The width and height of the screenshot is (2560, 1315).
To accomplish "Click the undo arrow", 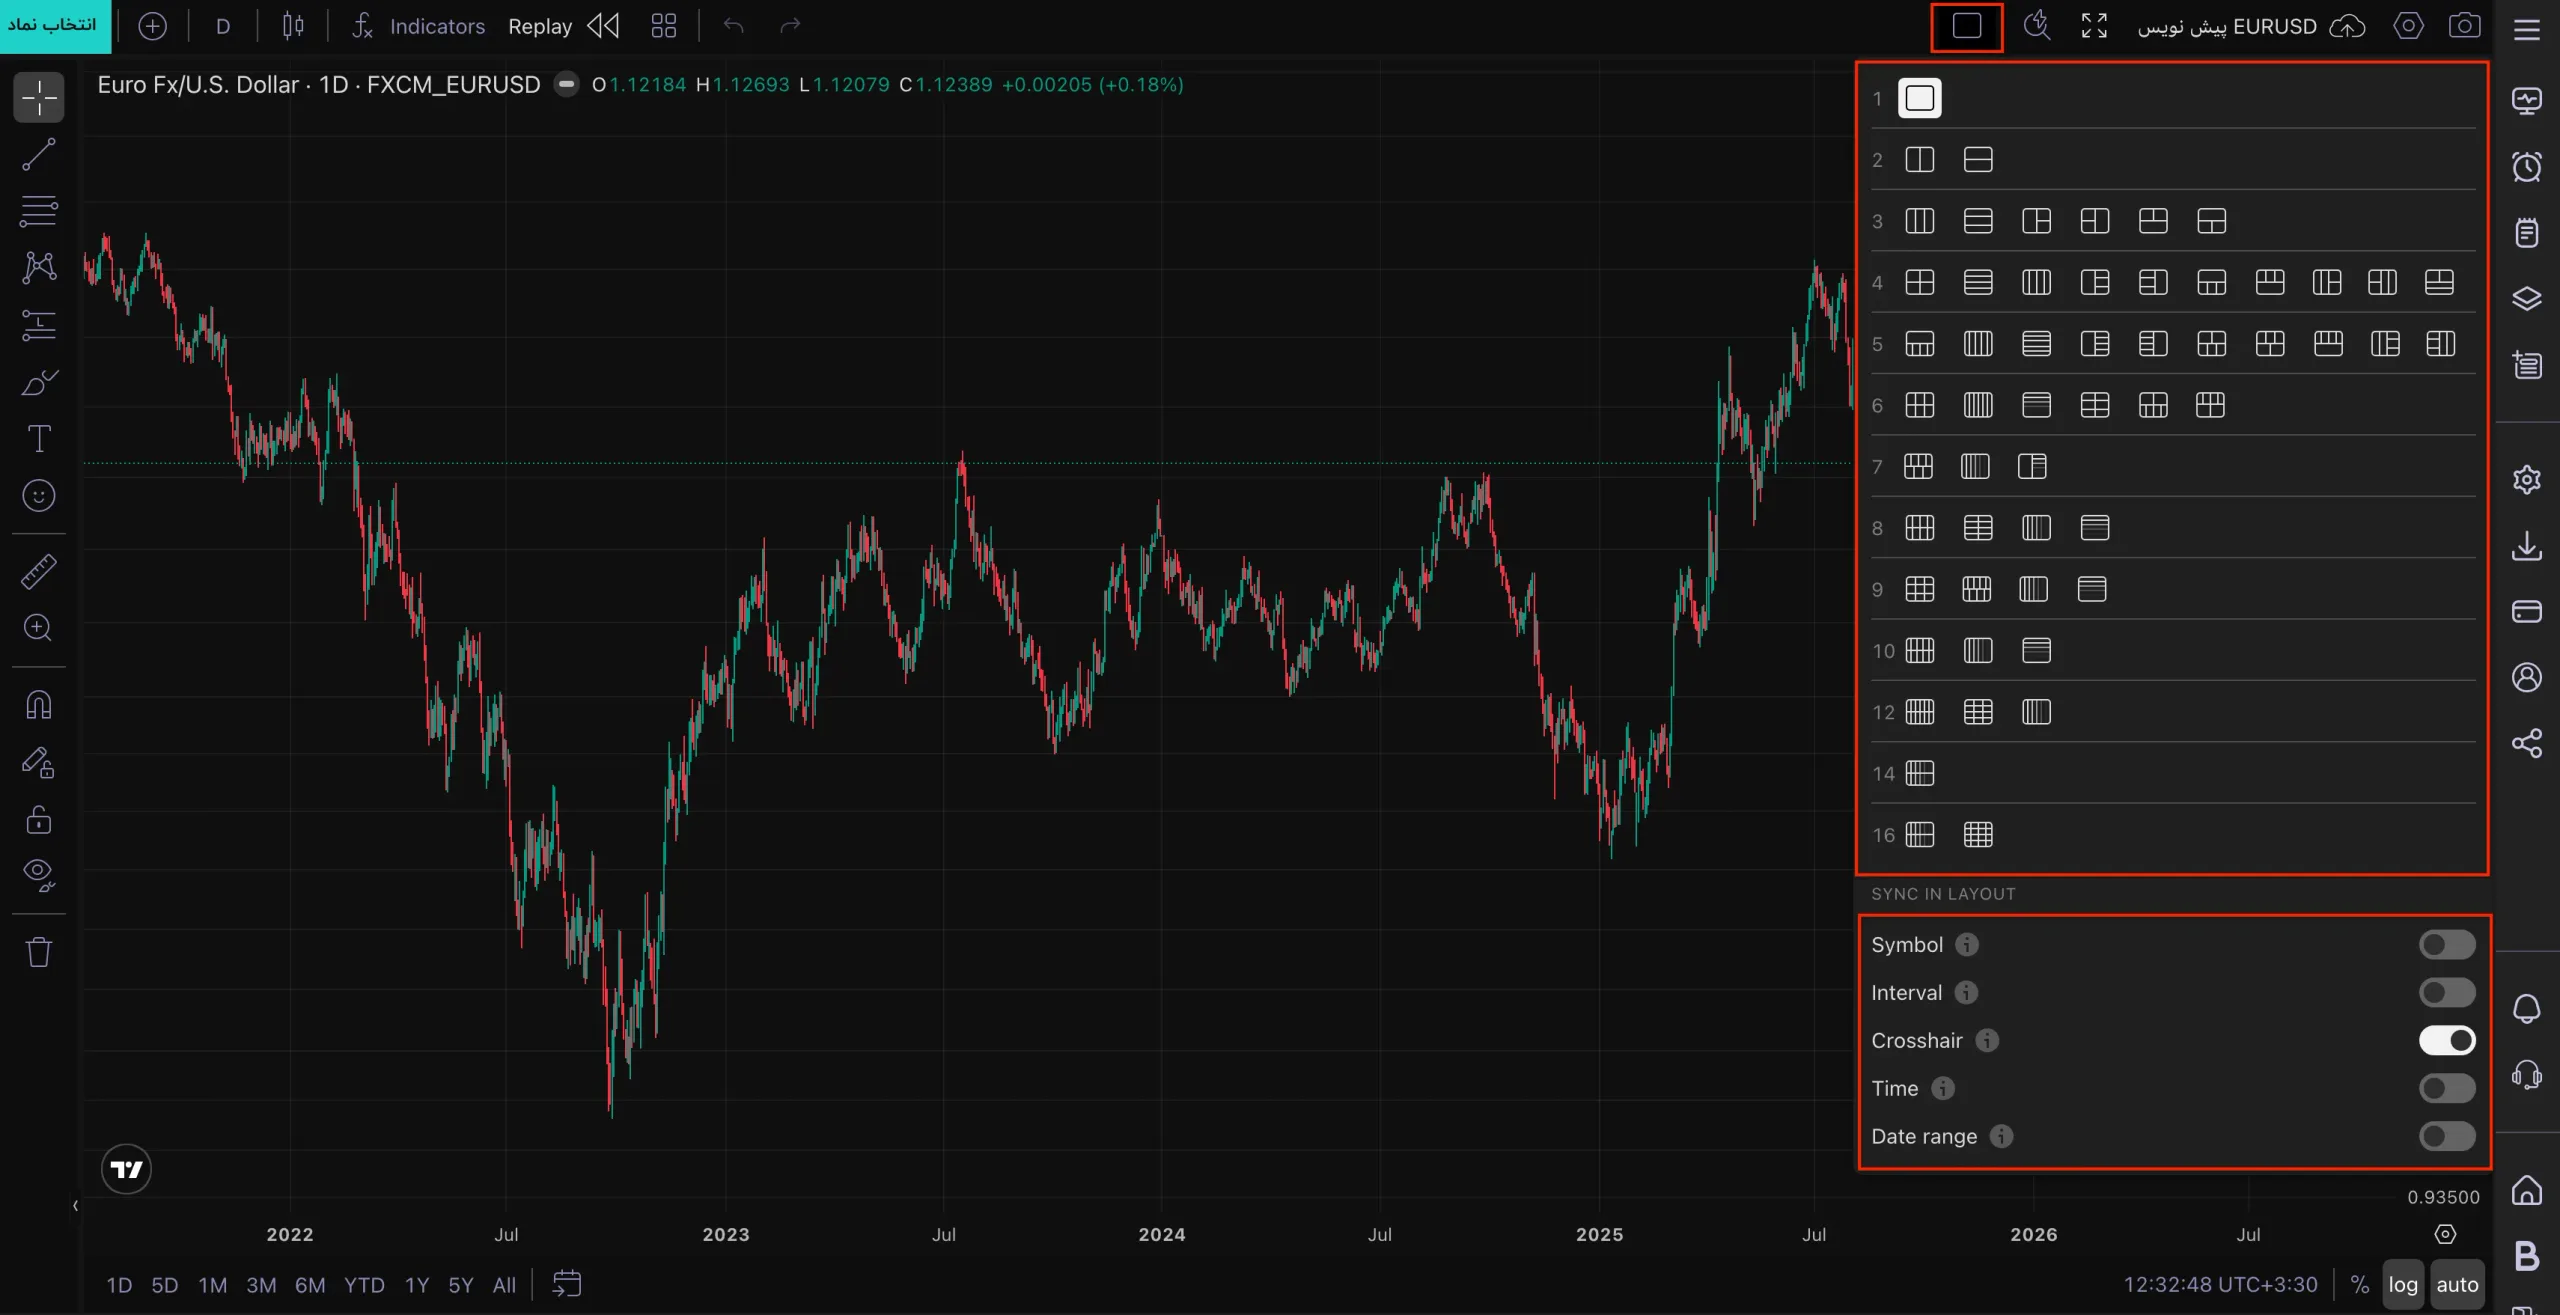I will pos(733,26).
